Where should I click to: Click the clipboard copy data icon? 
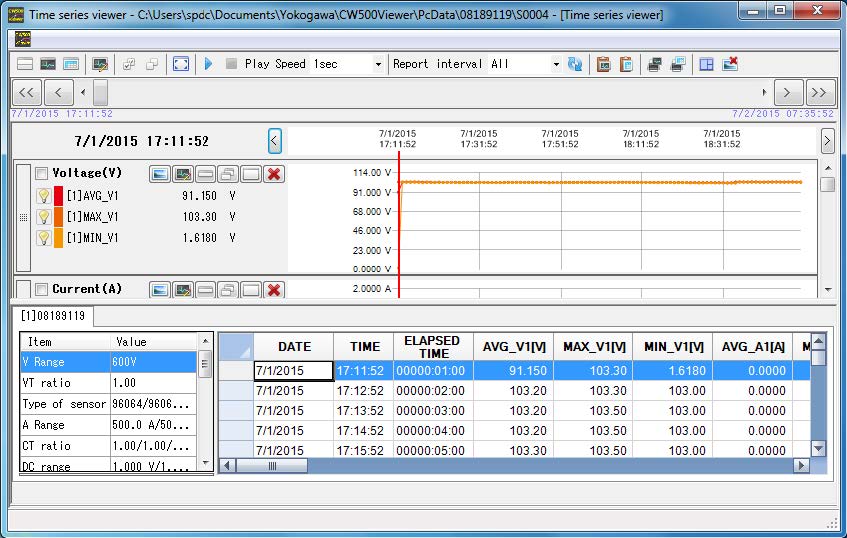(x=626, y=64)
